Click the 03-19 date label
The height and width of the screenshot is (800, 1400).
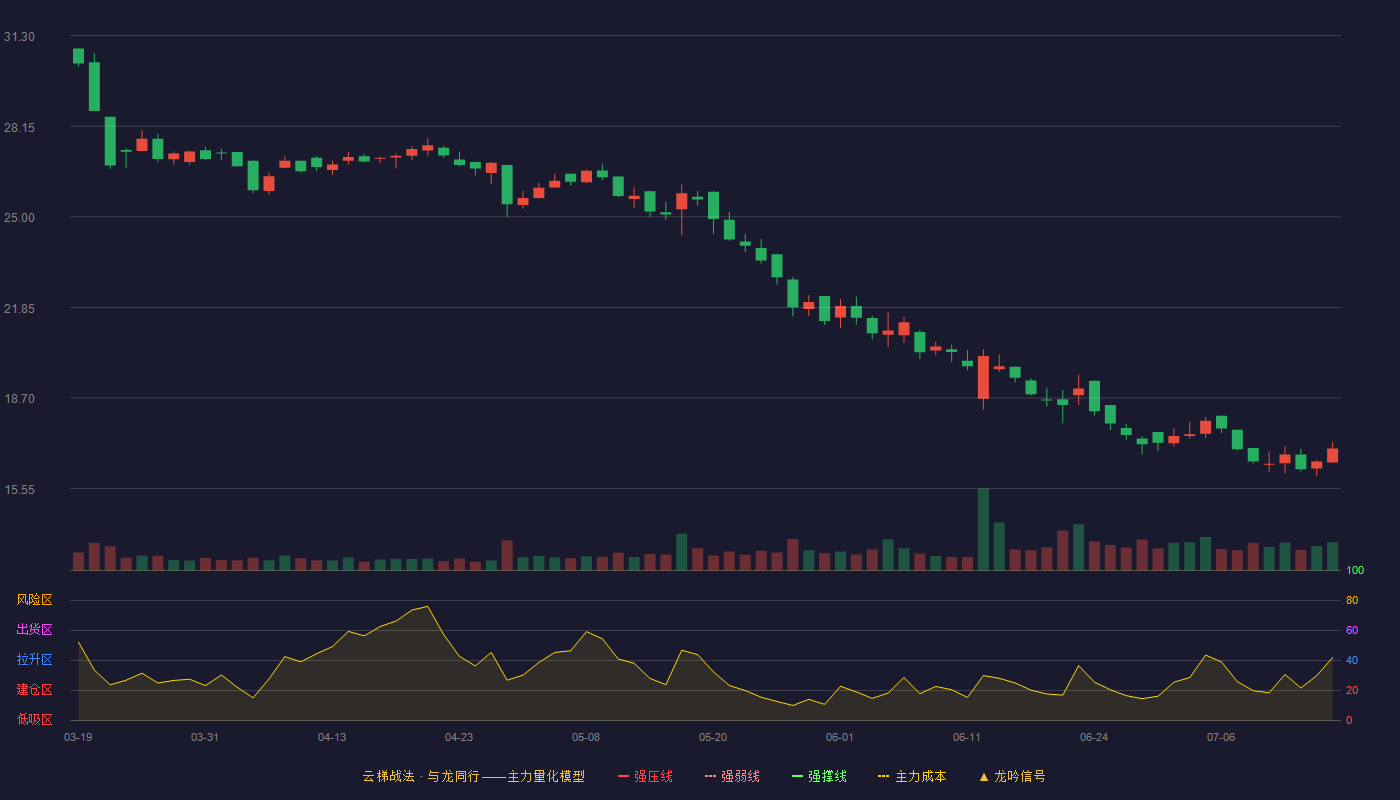point(78,737)
